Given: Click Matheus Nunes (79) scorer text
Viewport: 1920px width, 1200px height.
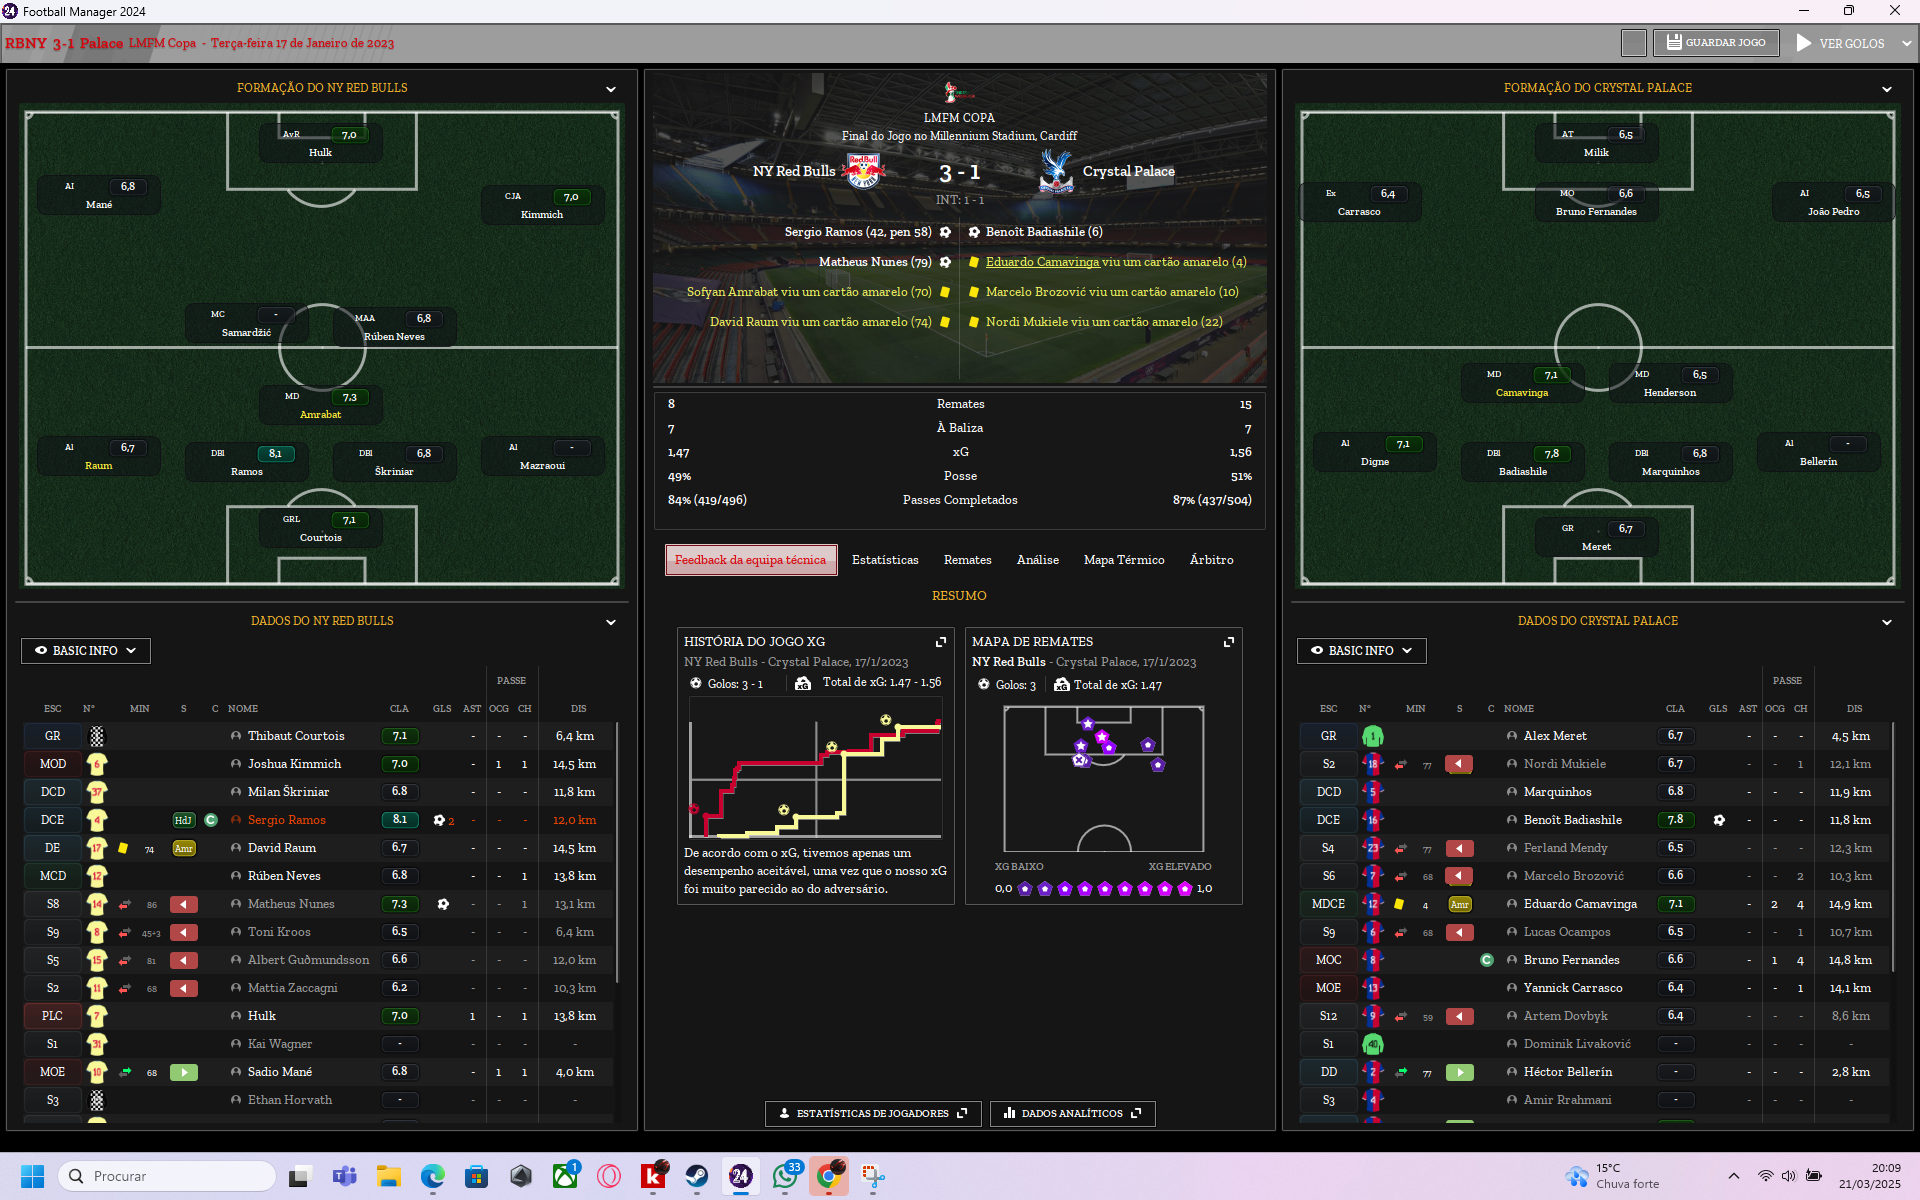Looking at the screenshot, I should (x=875, y=262).
